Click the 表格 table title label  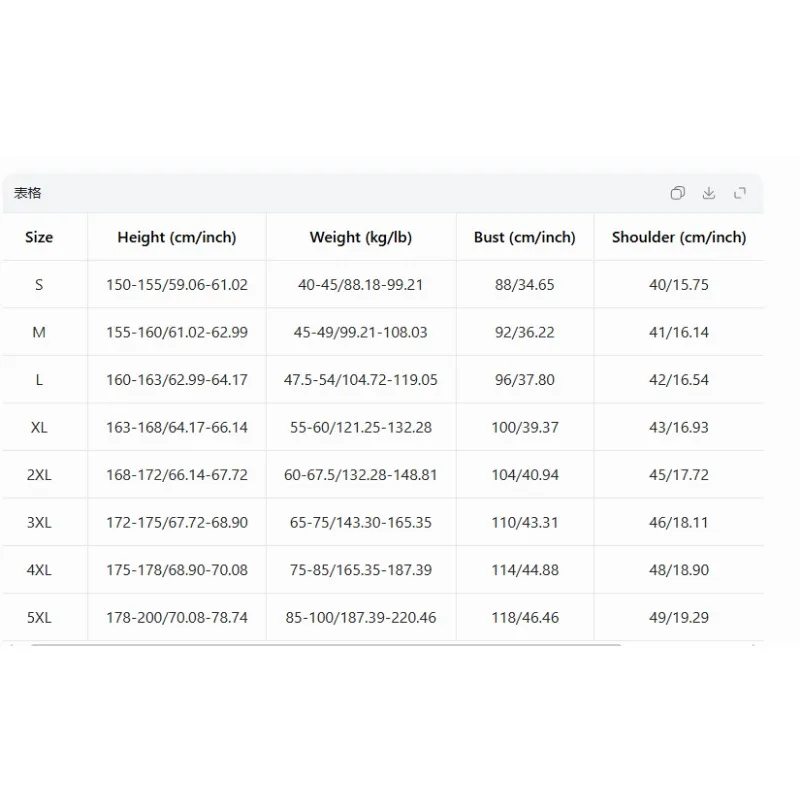[x=28, y=193]
